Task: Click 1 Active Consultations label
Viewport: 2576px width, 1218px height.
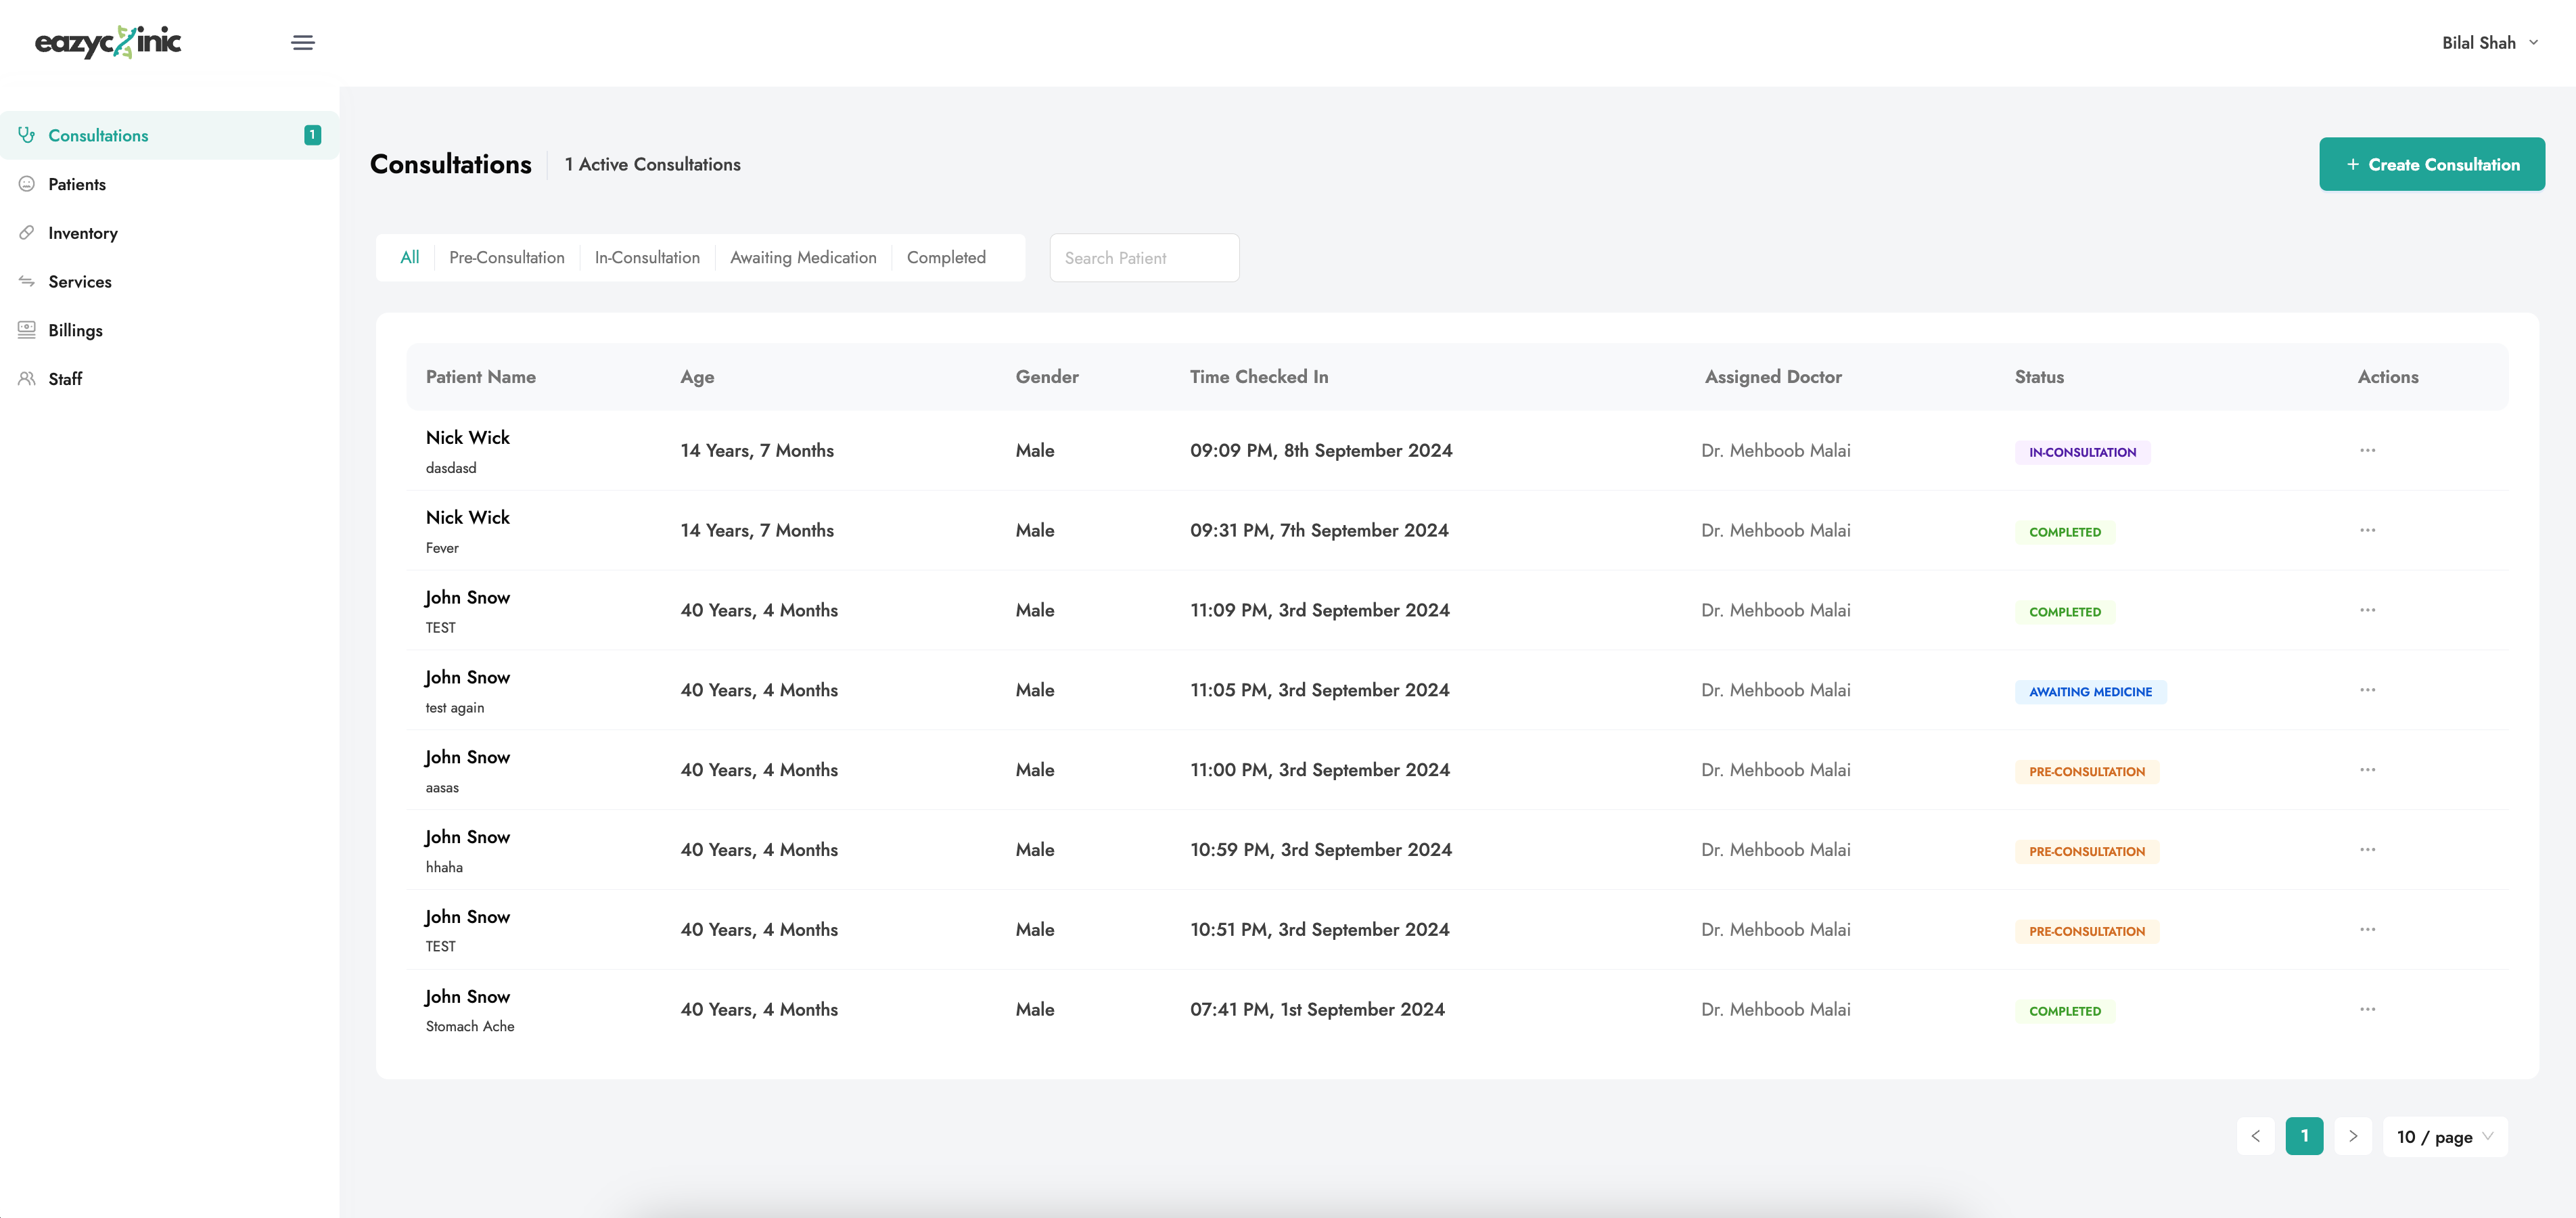Action: (x=653, y=164)
